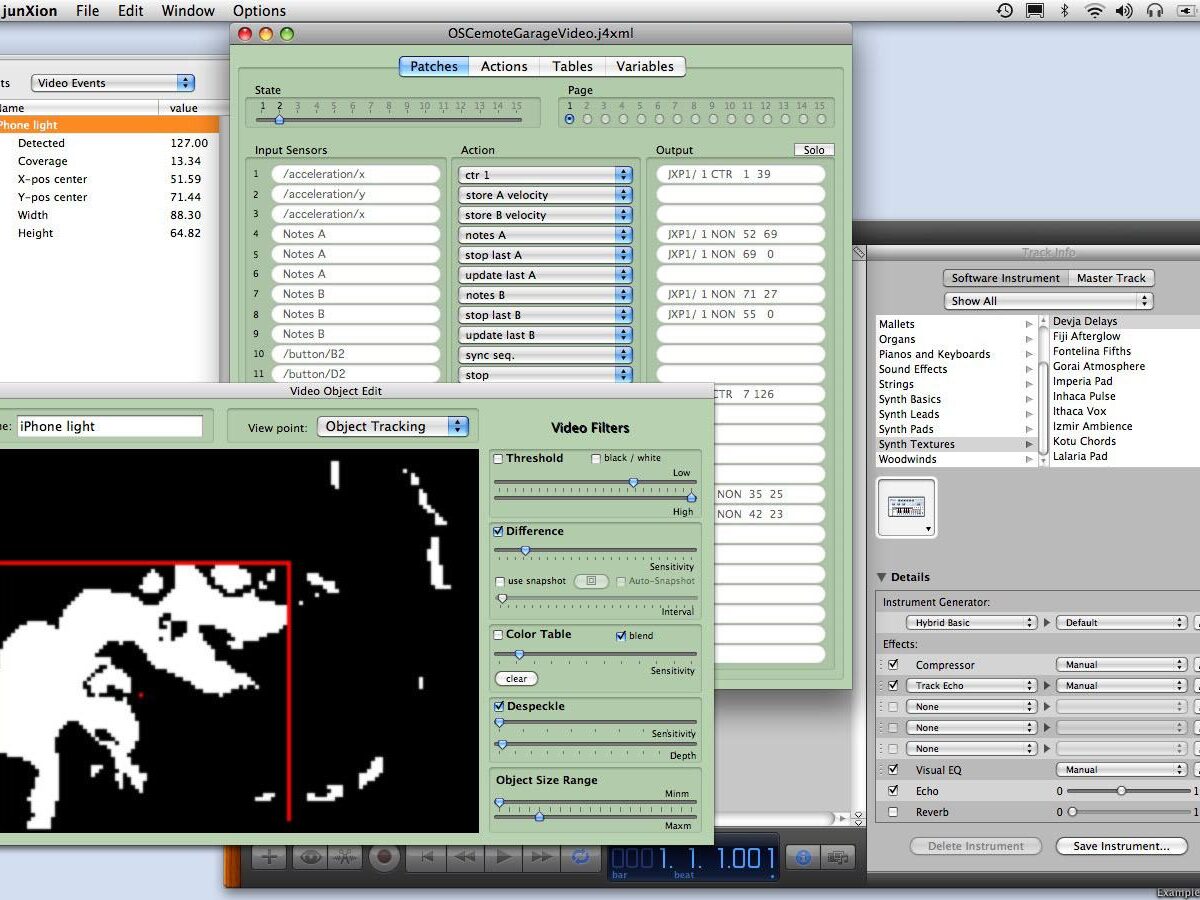Screen dimensions: 1200x900
Task: Open the media browser icon
Action: 838,857
